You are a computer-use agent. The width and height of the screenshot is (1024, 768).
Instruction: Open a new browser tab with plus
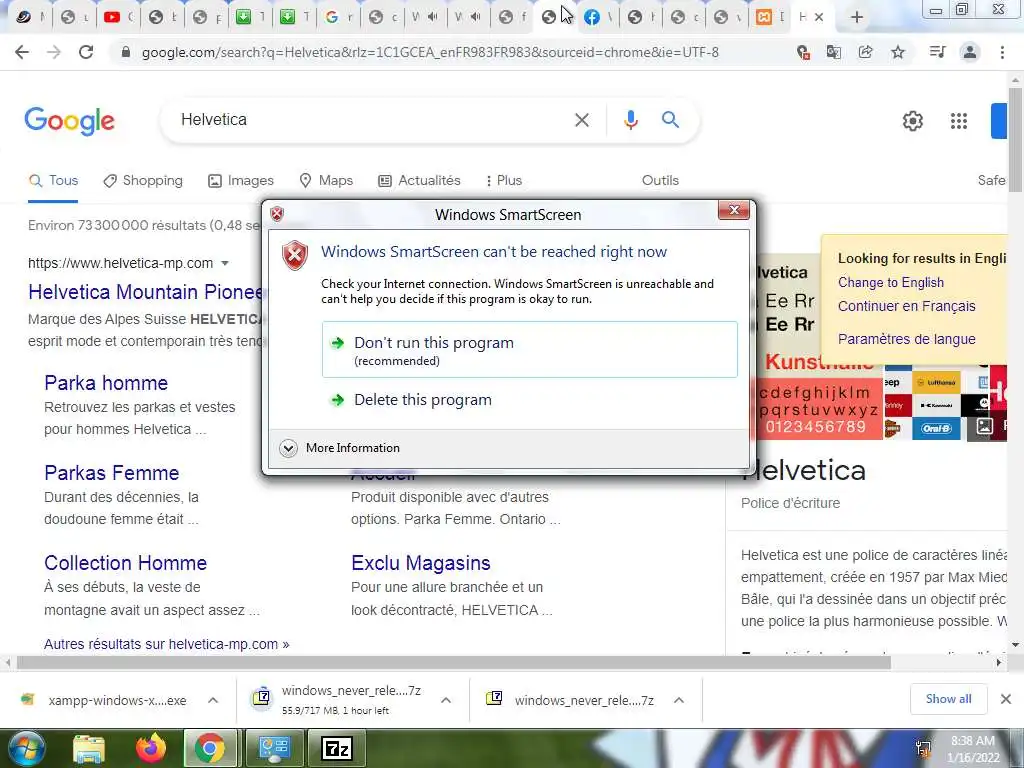tap(857, 18)
